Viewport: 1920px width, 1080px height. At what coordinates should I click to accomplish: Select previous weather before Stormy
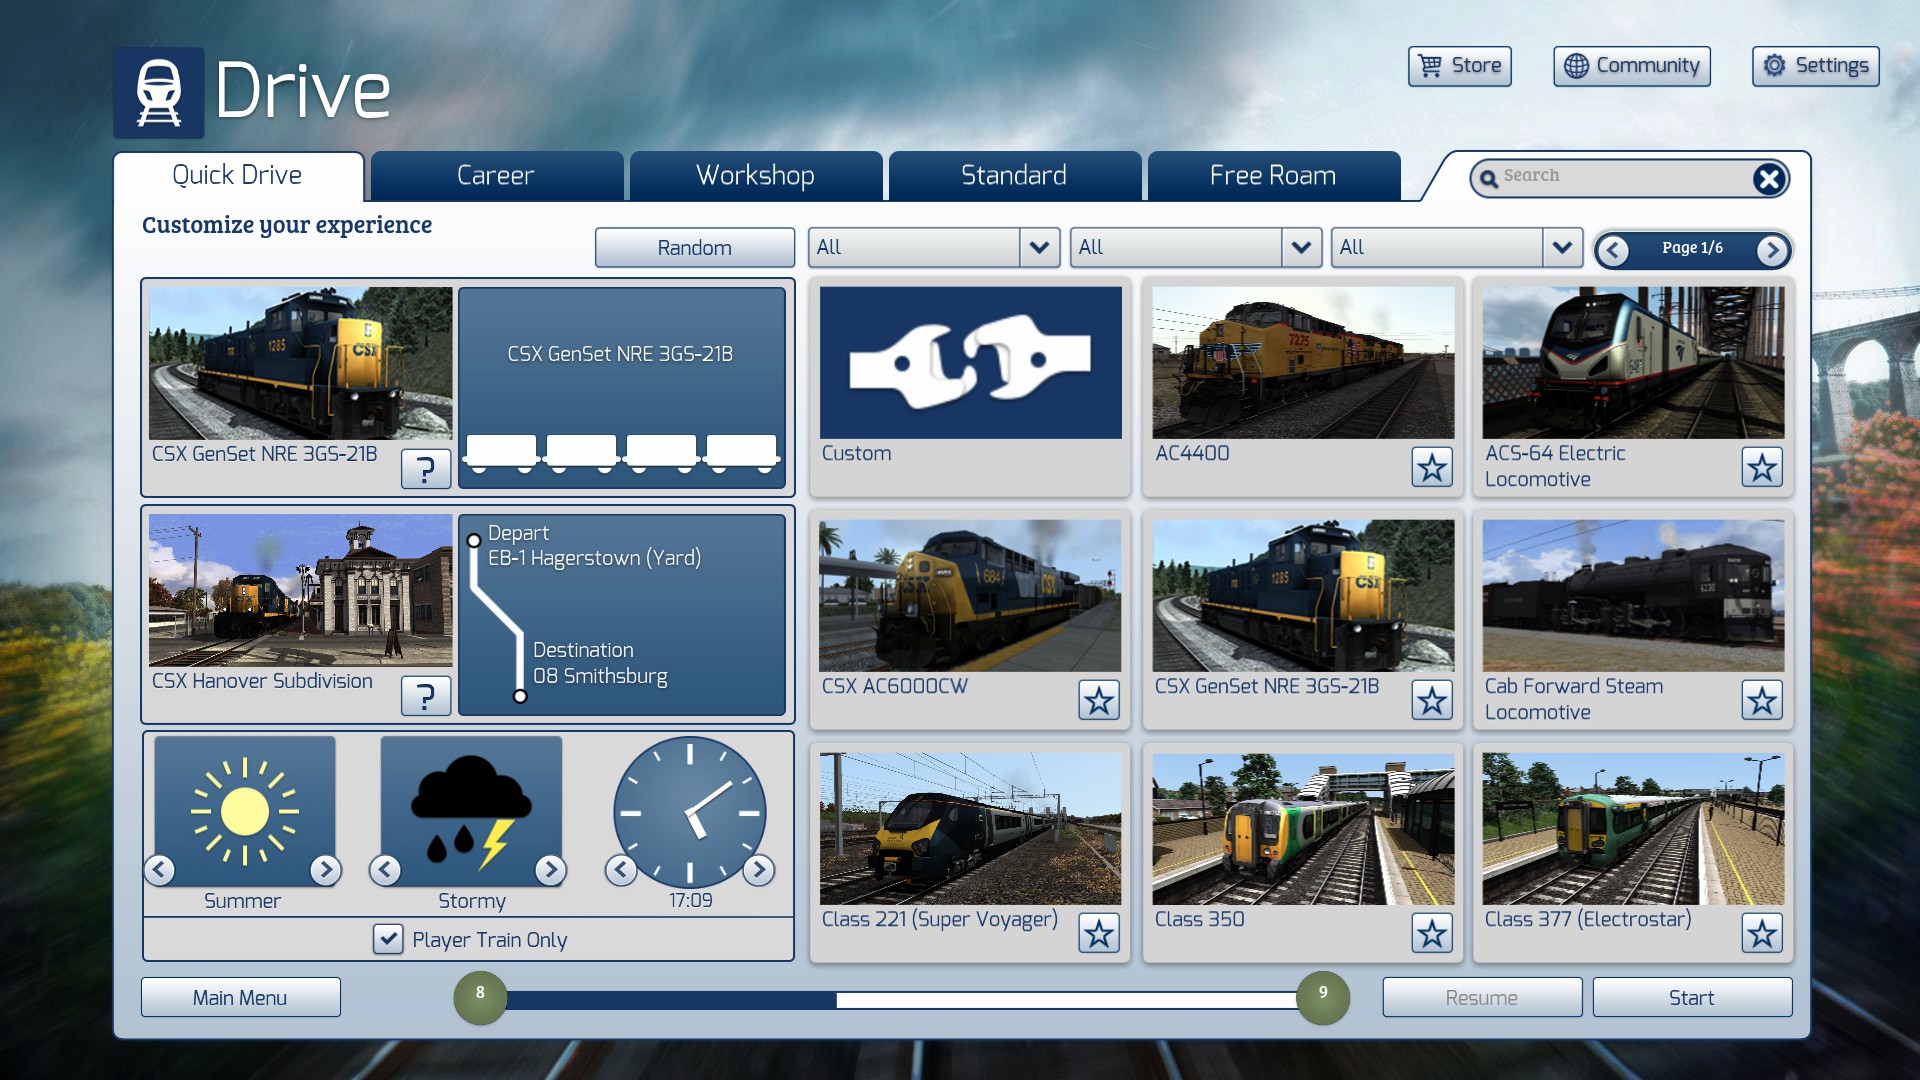point(385,870)
